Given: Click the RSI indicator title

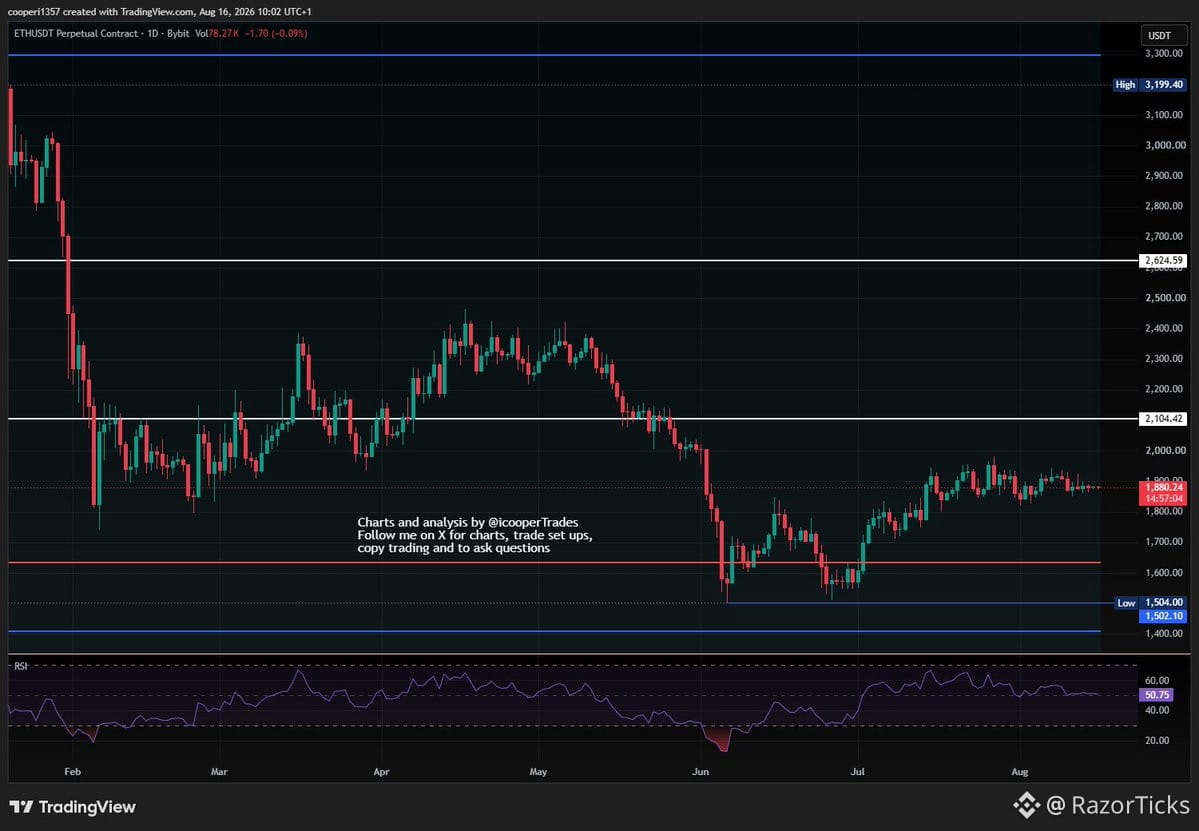Looking at the screenshot, I should click(x=21, y=666).
